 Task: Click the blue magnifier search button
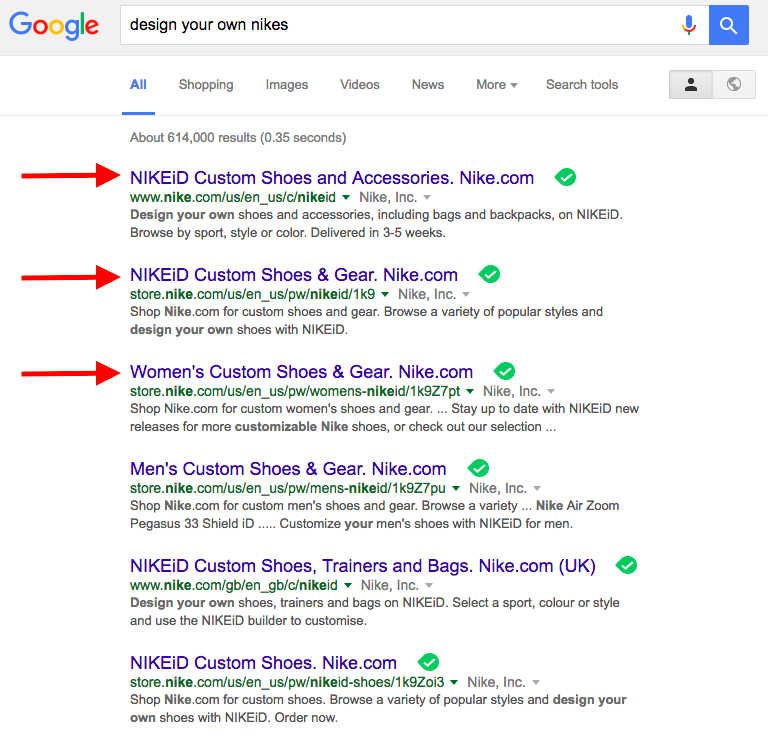click(x=728, y=25)
